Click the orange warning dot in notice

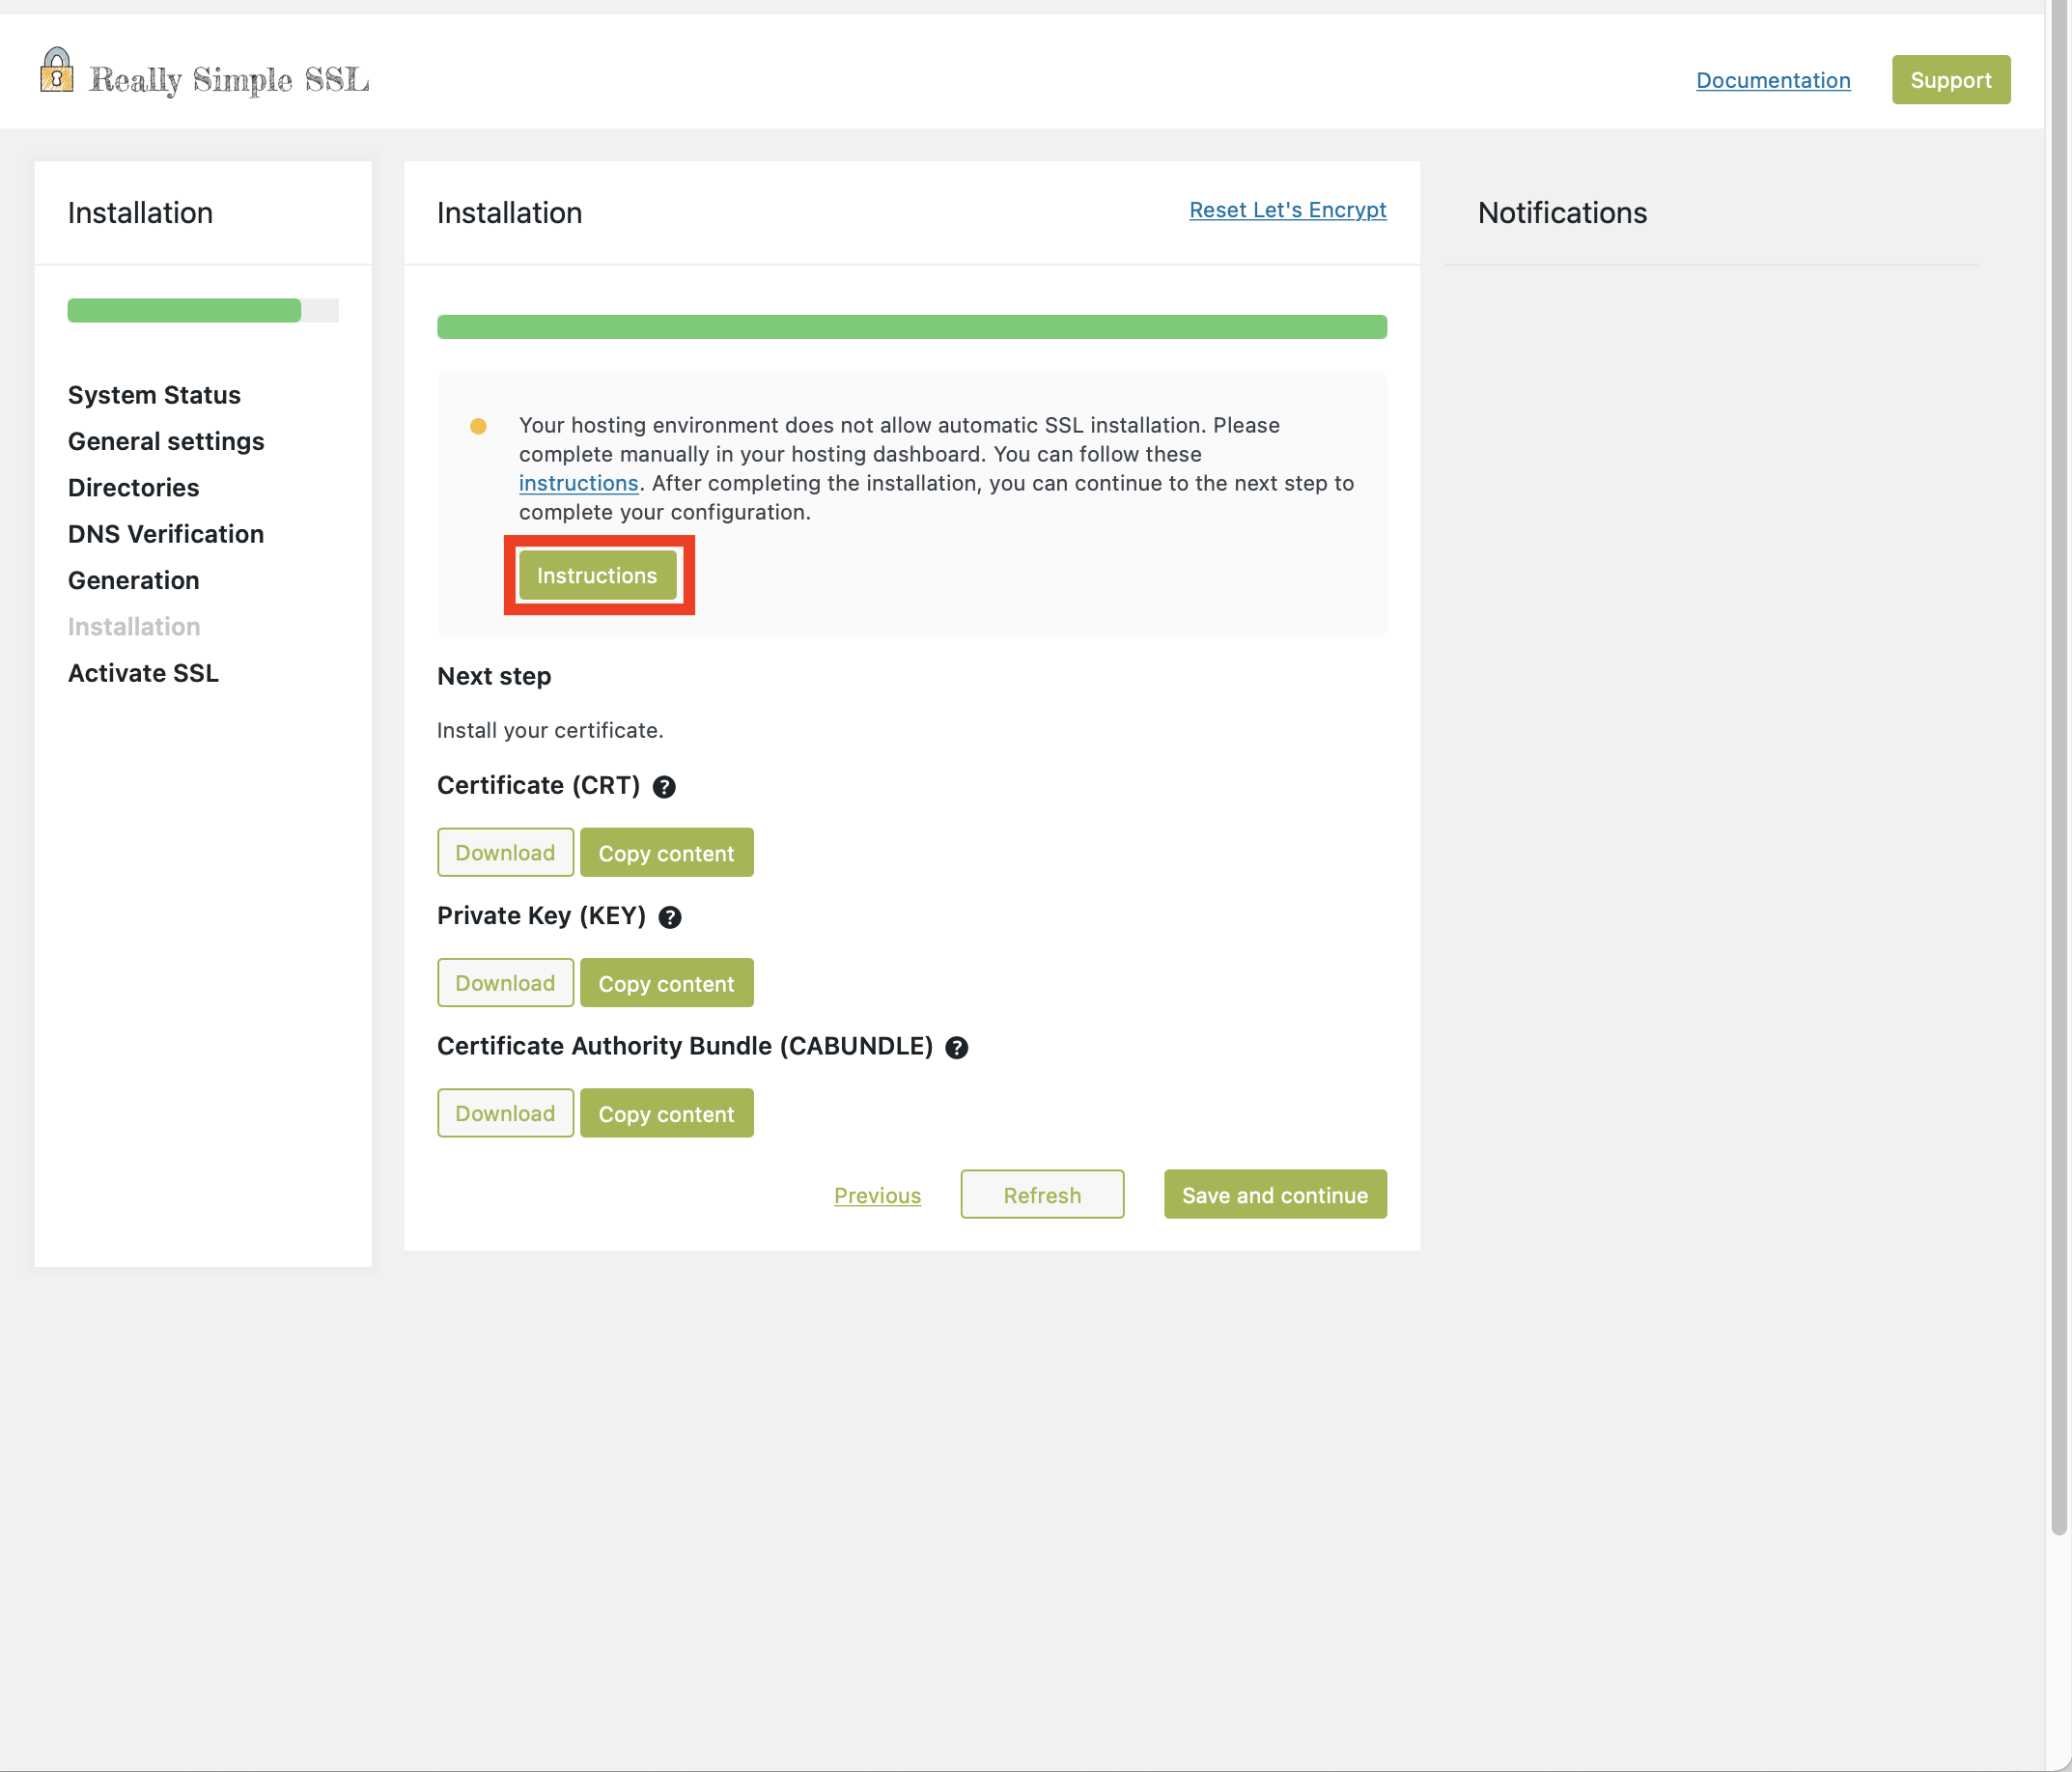click(478, 426)
